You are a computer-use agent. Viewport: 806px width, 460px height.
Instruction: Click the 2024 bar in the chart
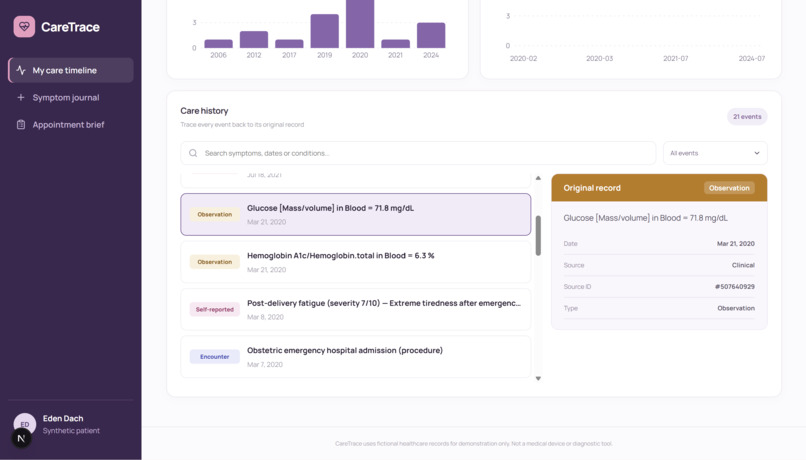(431, 35)
